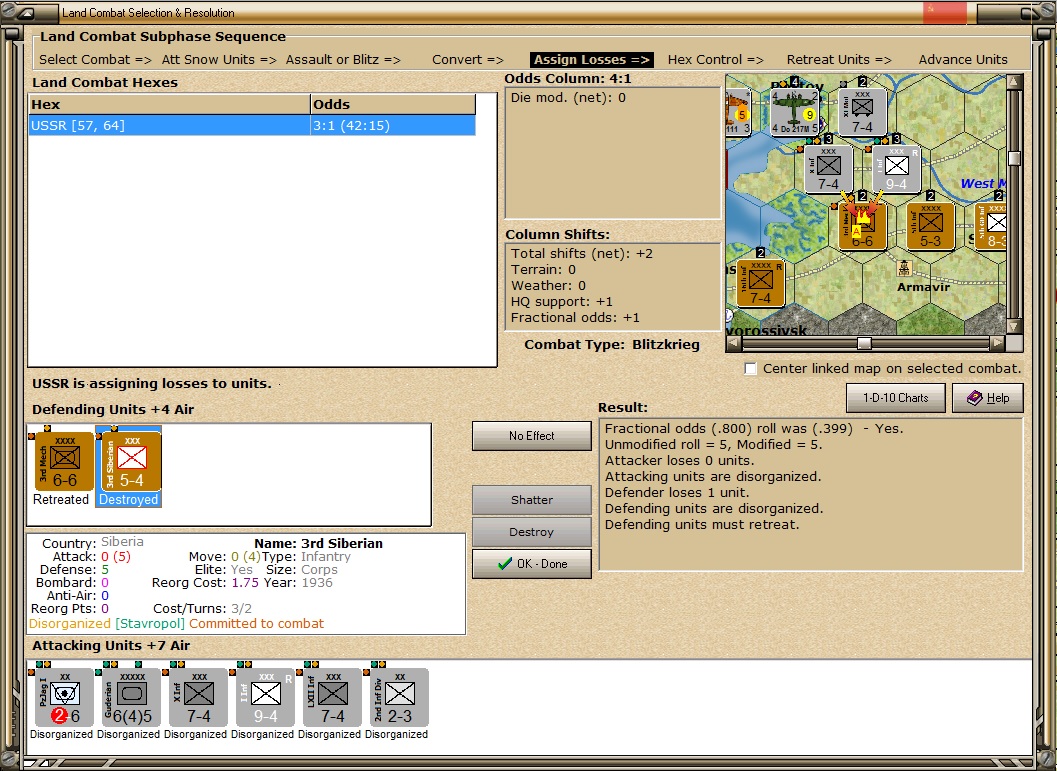Click the Do 217M bomber on map

796,112
